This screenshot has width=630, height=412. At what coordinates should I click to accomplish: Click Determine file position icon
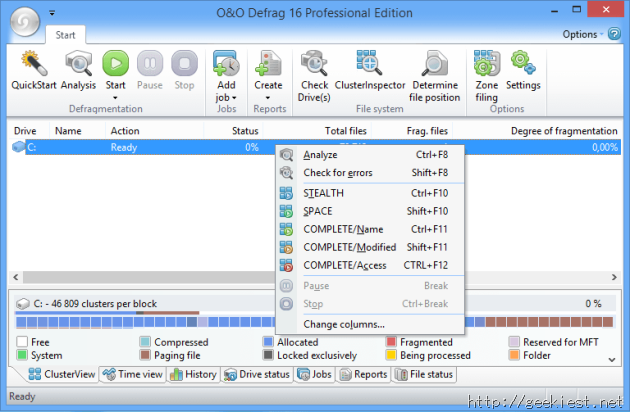tap(434, 65)
